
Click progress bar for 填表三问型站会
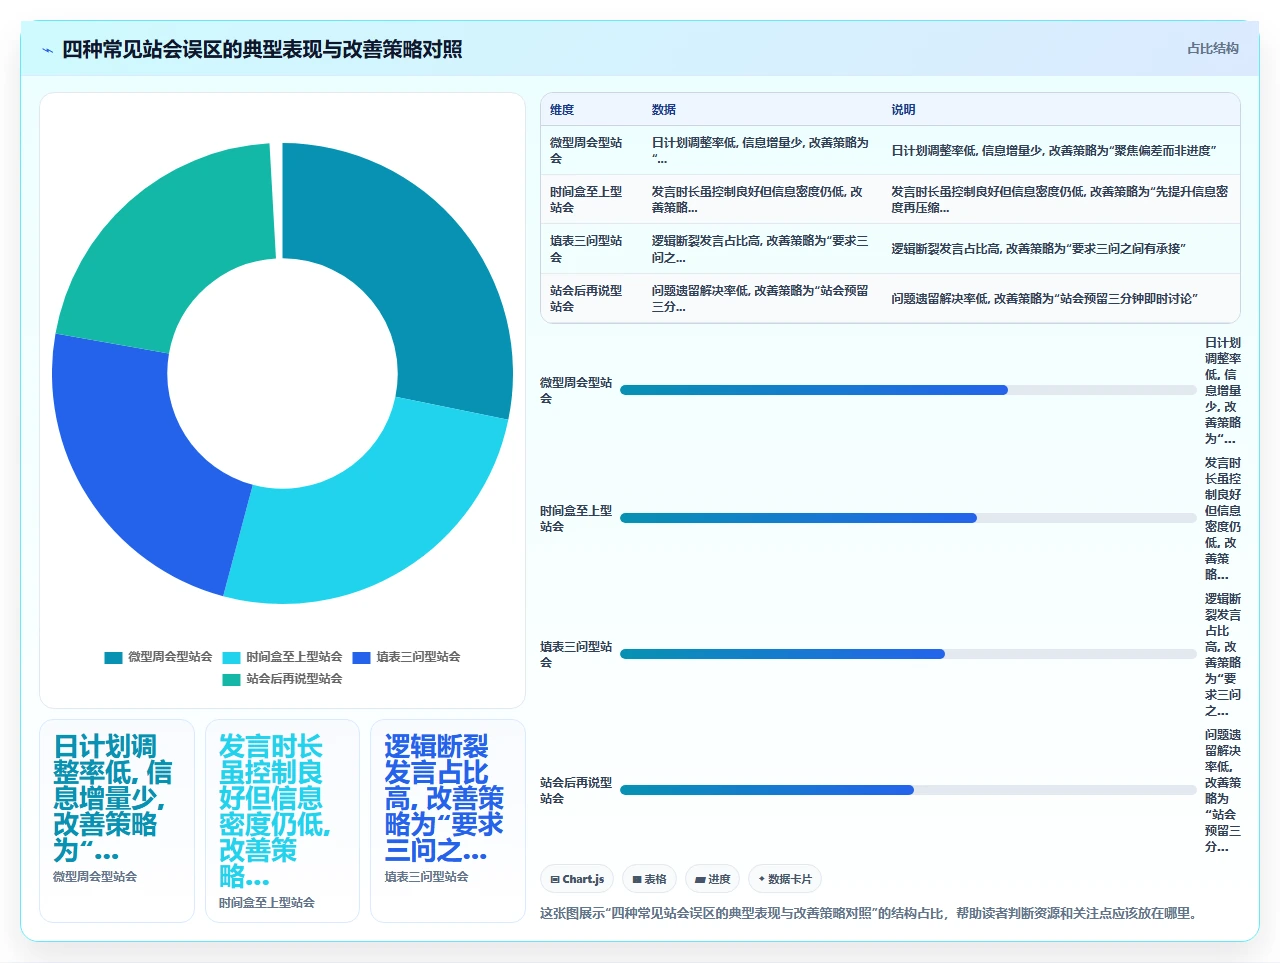908,654
